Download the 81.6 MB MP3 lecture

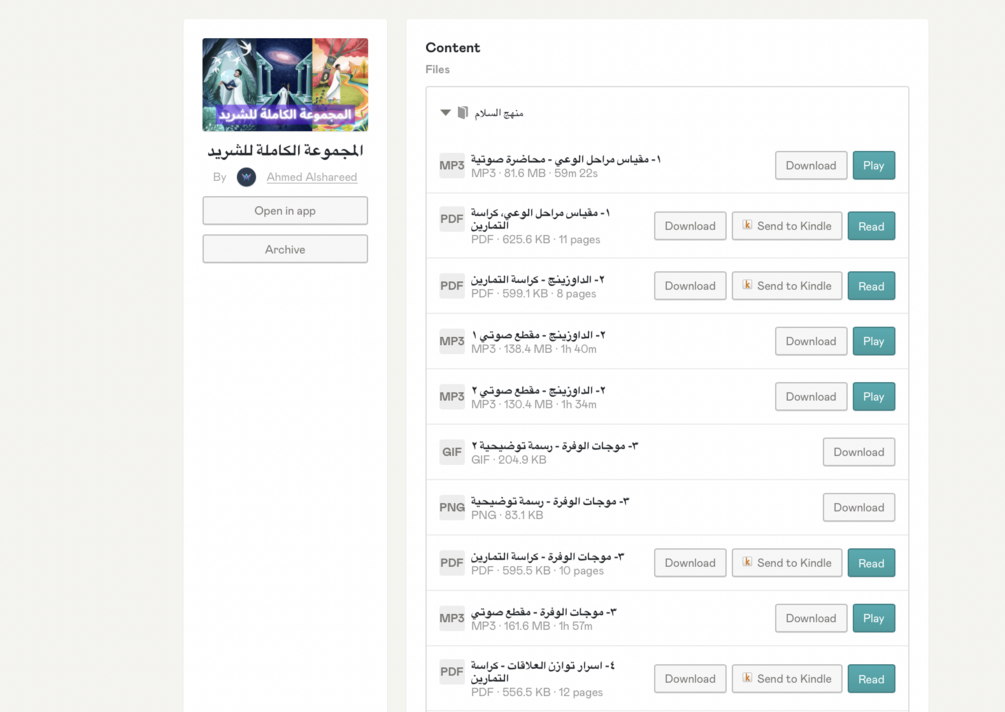coord(811,165)
